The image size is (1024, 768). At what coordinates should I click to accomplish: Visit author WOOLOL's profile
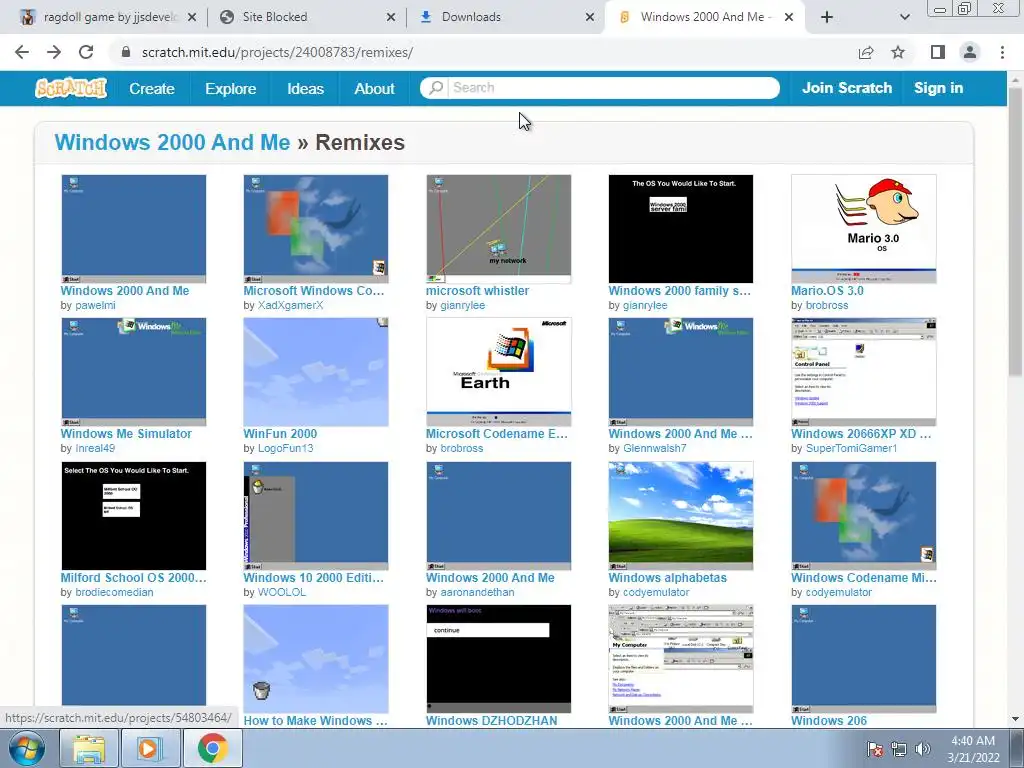(281, 592)
